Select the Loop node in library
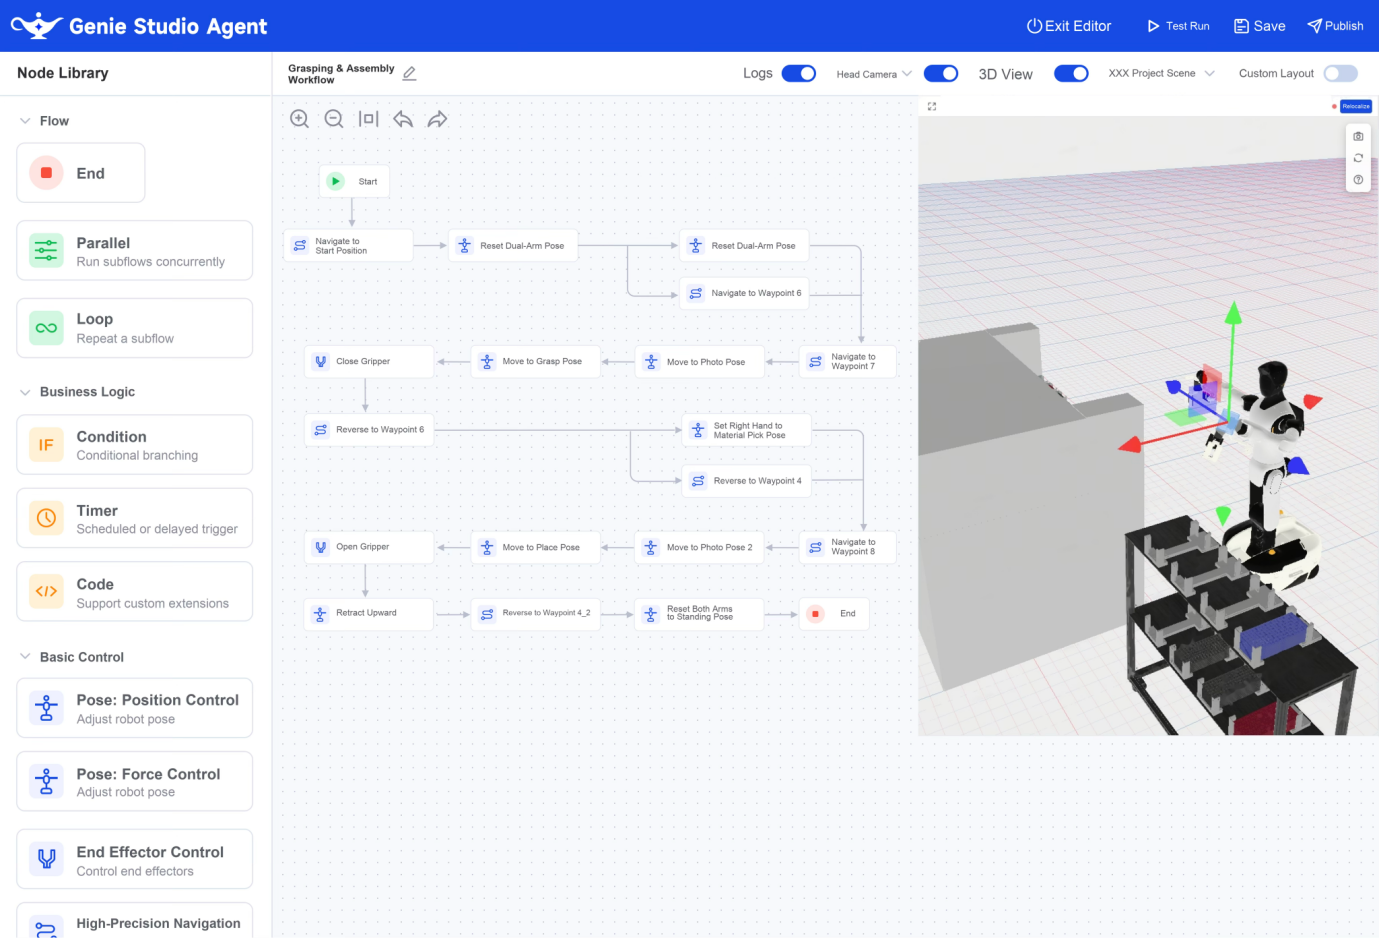 tap(134, 328)
